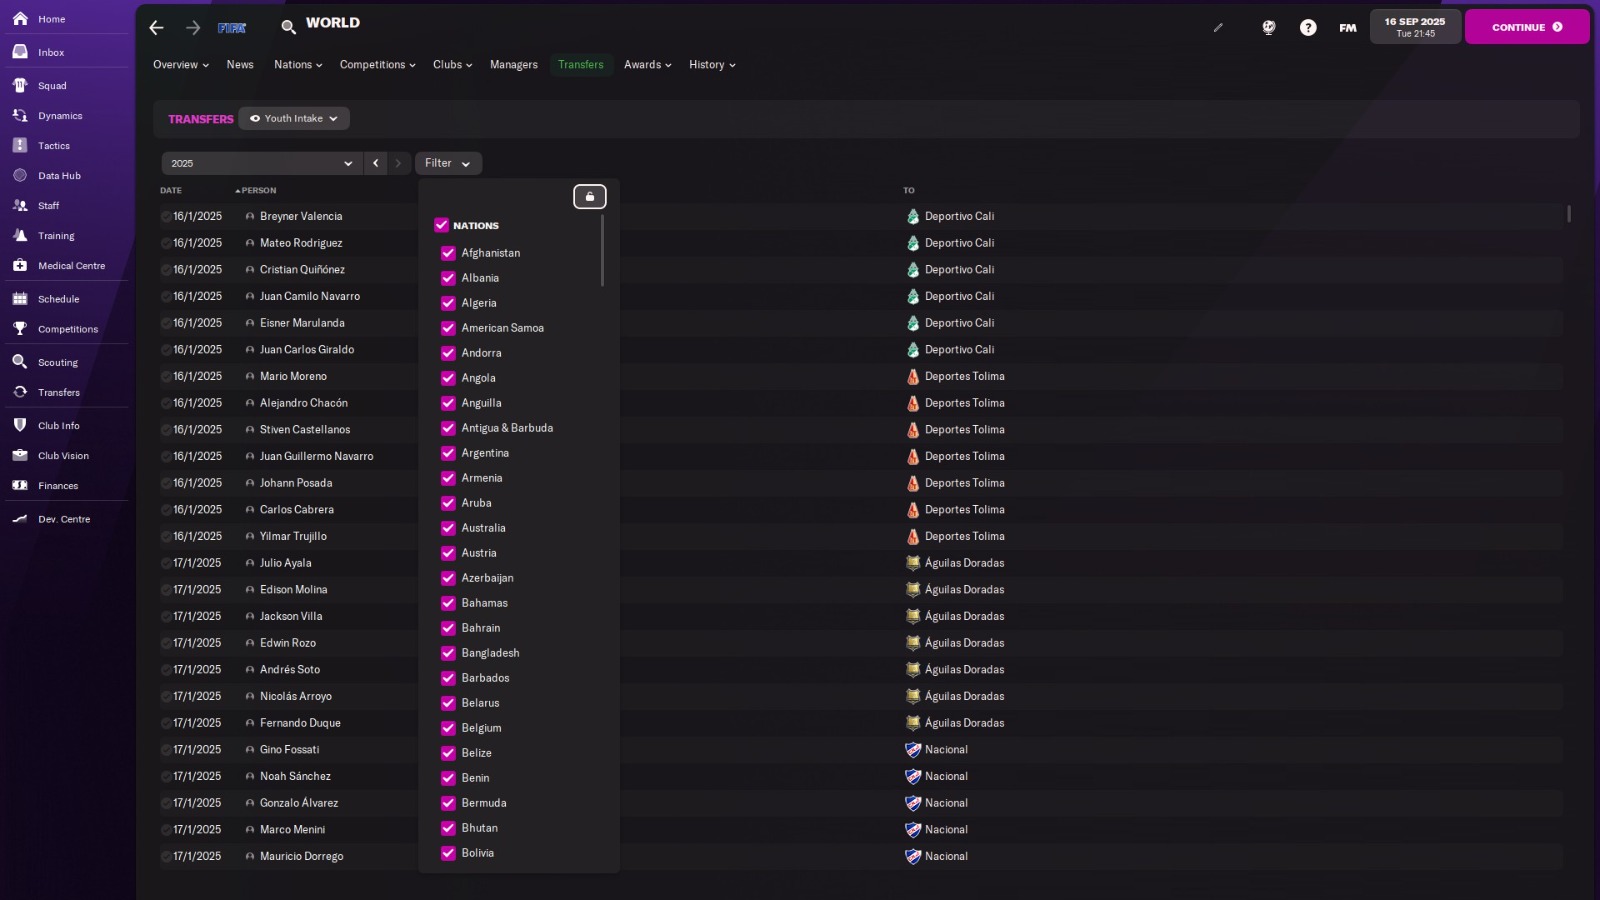Click the search magnifier icon
Image resolution: width=1600 pixels, height=900 pixels.
coord(288,24)
